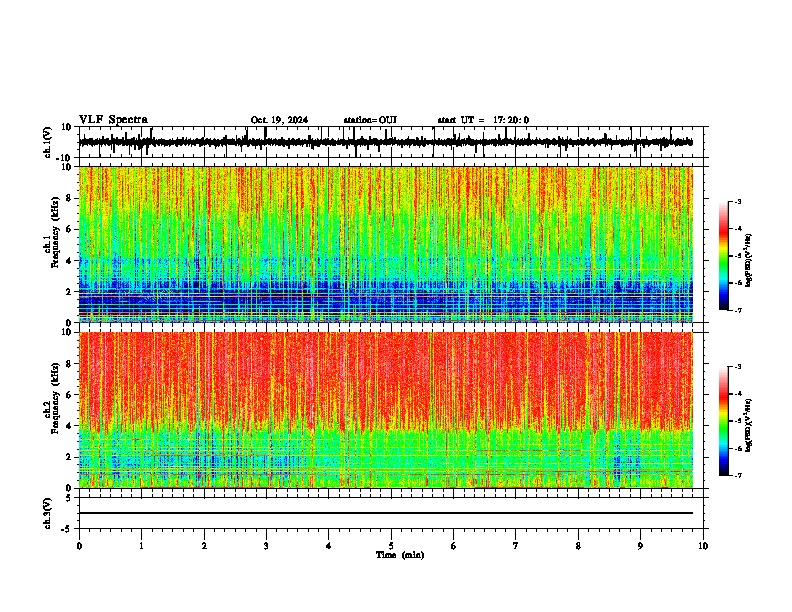Screen dimensions: 792x612
Task: Click the ch.1 spectrogram color scale bar
Action: pyautogui.click(x=724, y=256)
